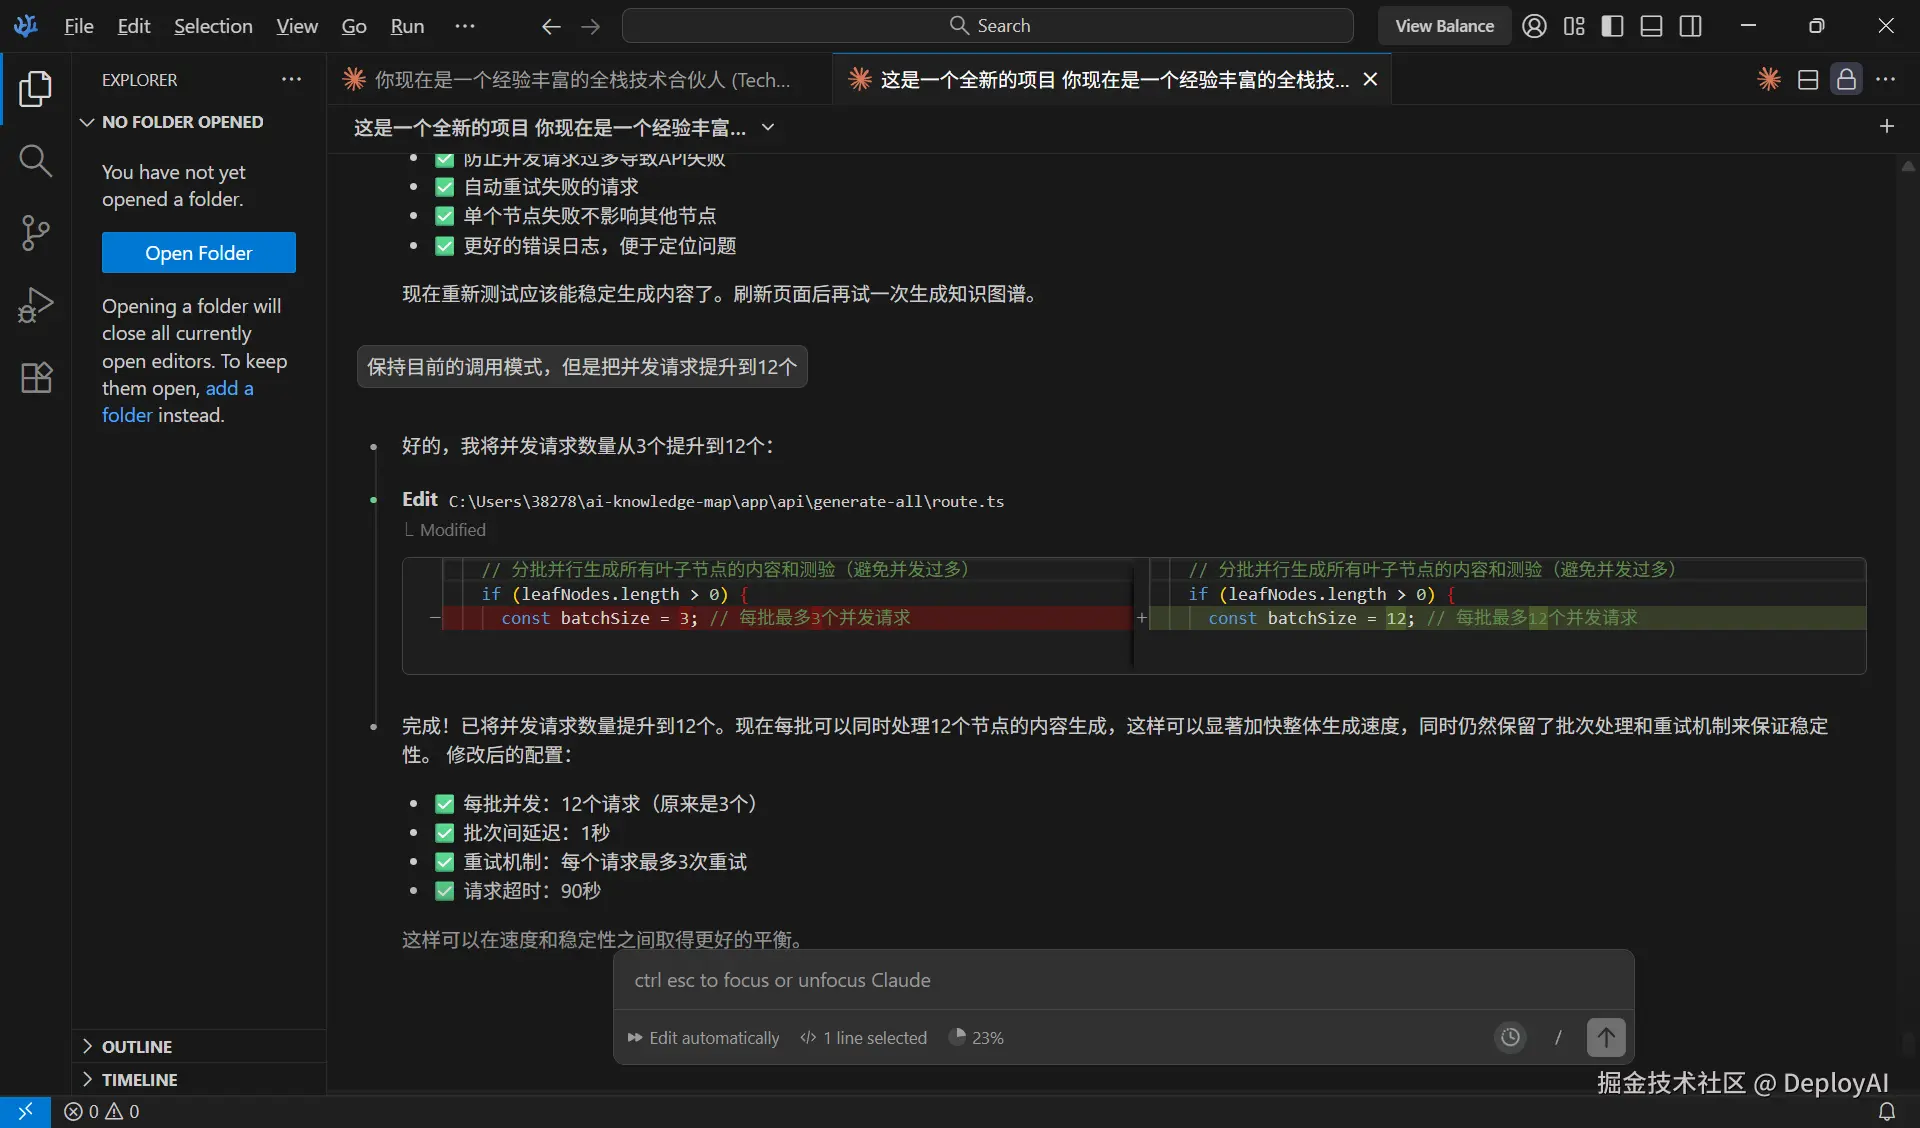Click the 23% context usage indicator

[x=976, y=1038]
